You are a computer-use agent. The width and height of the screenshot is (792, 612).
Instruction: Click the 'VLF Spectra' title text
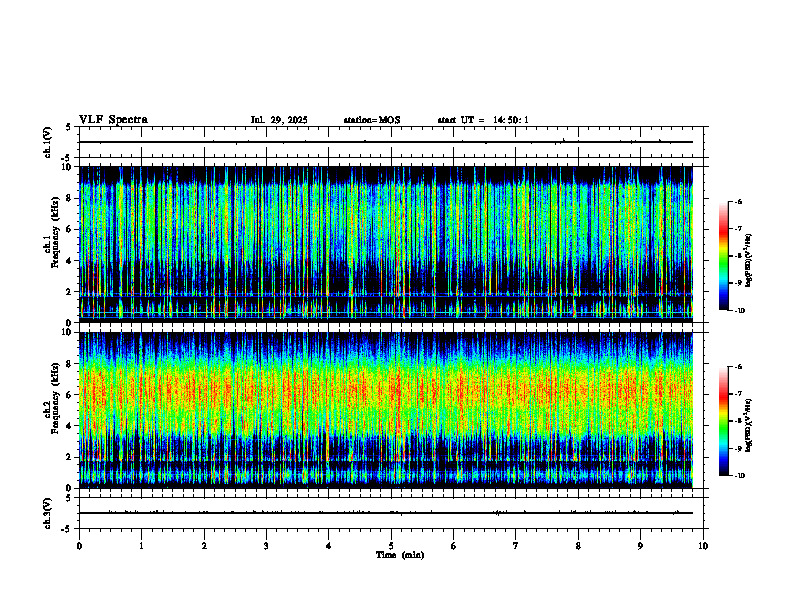pyautogui.click(x=113, y=120)
